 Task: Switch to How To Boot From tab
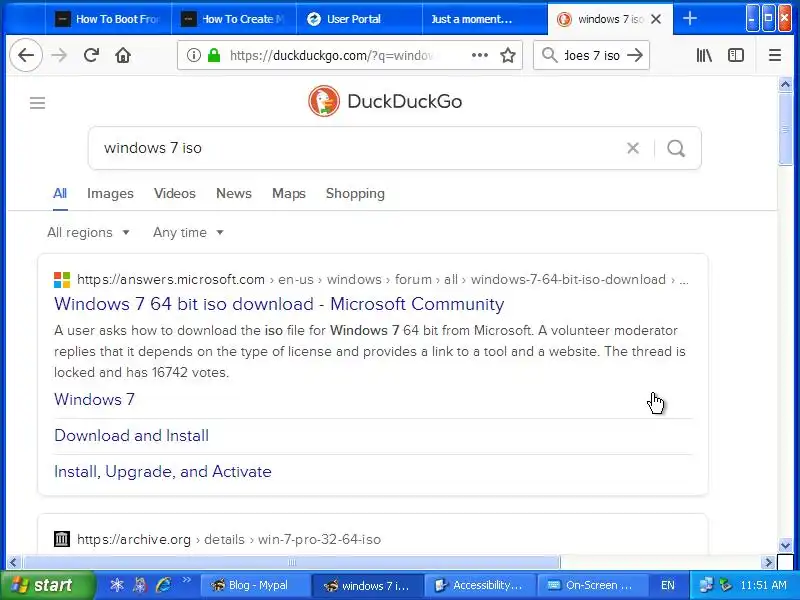tap(108, 19)
